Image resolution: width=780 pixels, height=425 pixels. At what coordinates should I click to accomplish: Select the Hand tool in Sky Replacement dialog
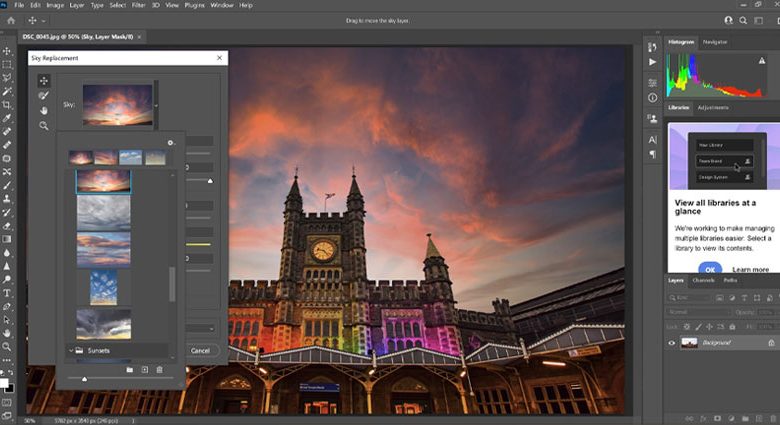click(x=44, y=110)
